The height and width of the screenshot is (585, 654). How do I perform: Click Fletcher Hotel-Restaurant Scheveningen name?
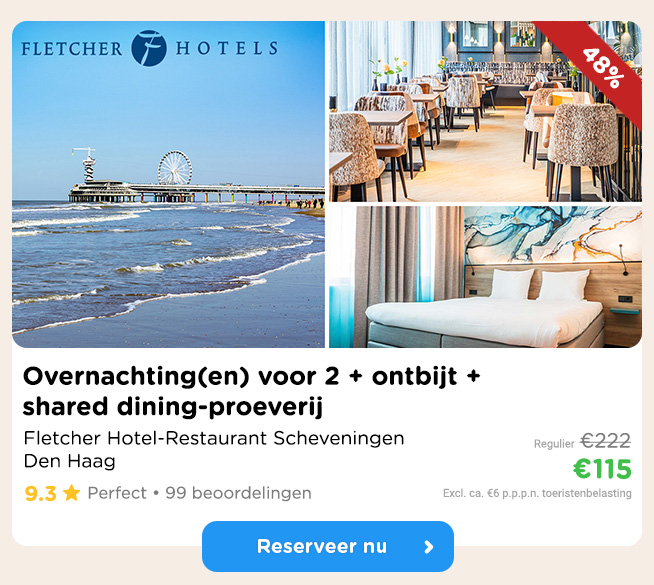tap(214, 438)
